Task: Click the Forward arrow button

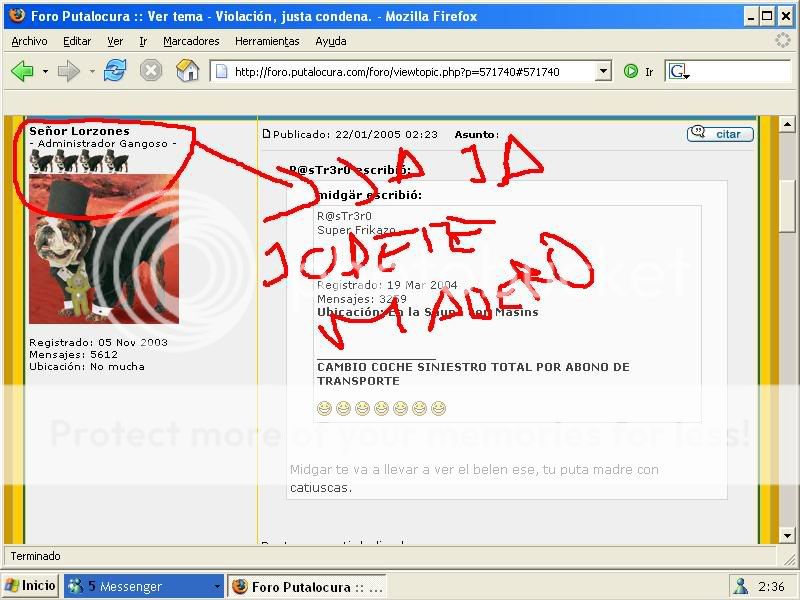Action: [x=68, y=71]
